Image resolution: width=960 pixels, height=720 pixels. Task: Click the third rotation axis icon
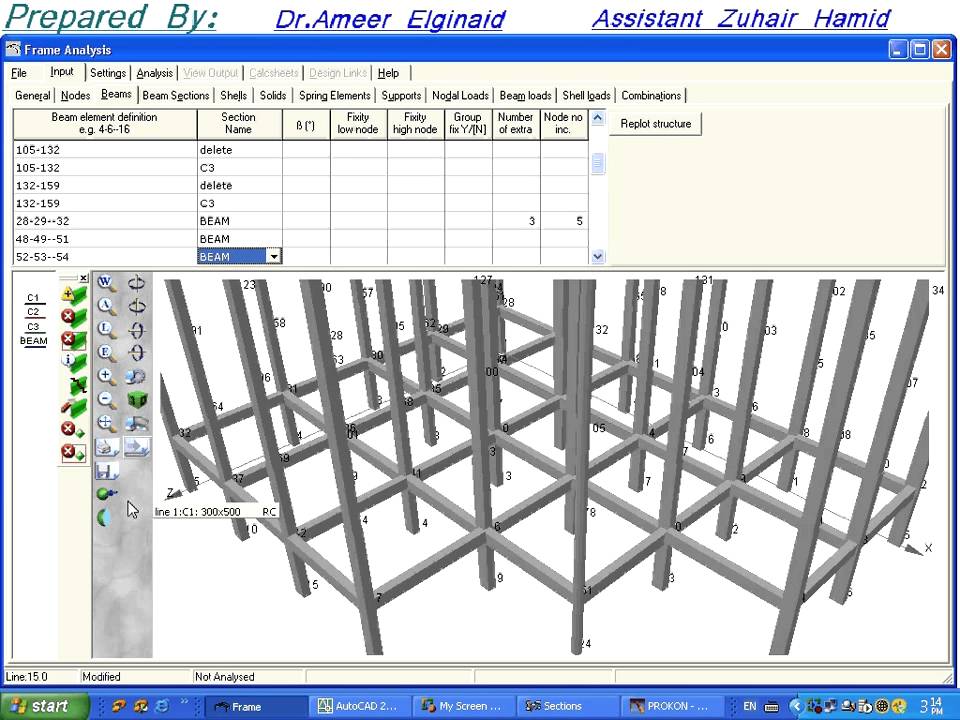point(137,329)
